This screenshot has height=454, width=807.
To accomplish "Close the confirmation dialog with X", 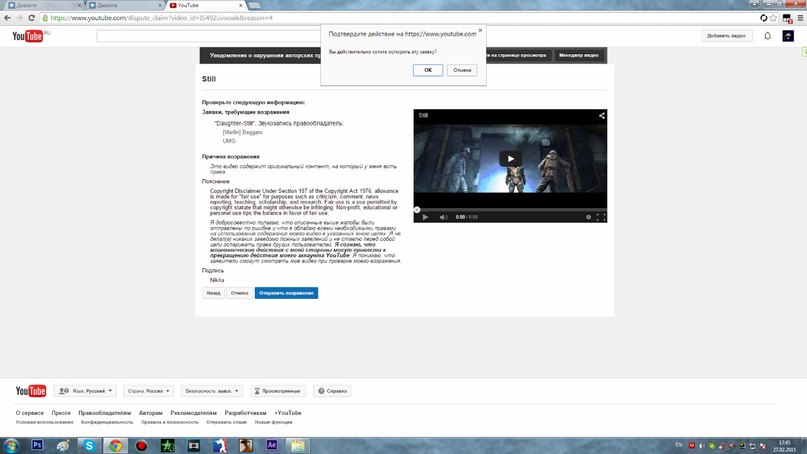I will 480,30.
